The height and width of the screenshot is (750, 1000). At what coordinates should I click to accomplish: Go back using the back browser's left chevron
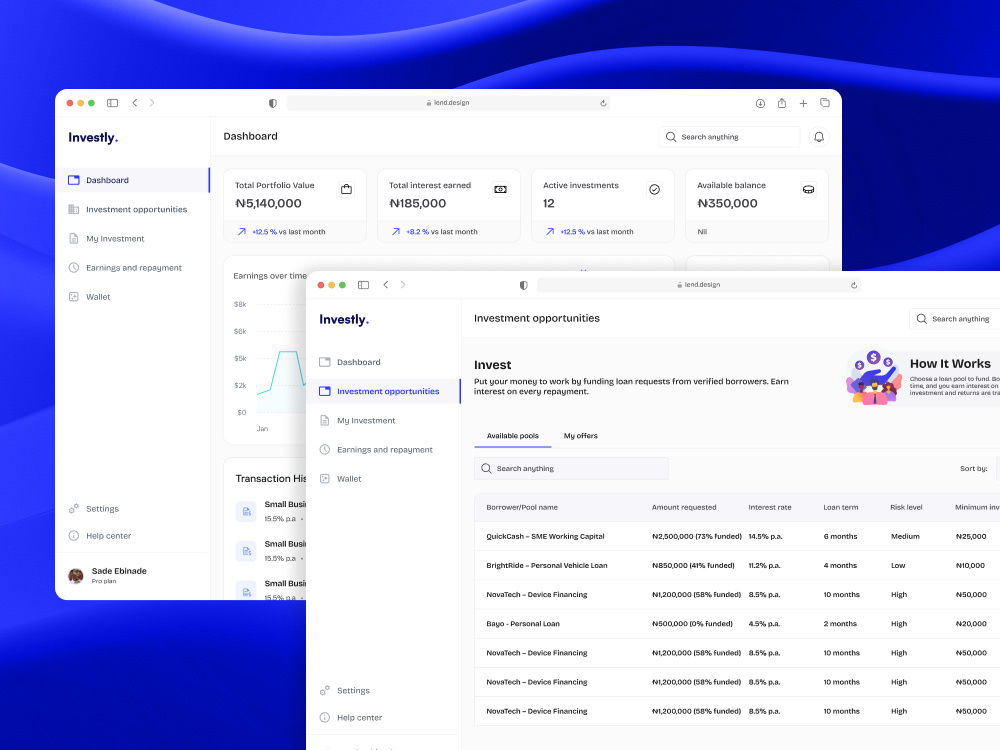(x=135, y=103)
